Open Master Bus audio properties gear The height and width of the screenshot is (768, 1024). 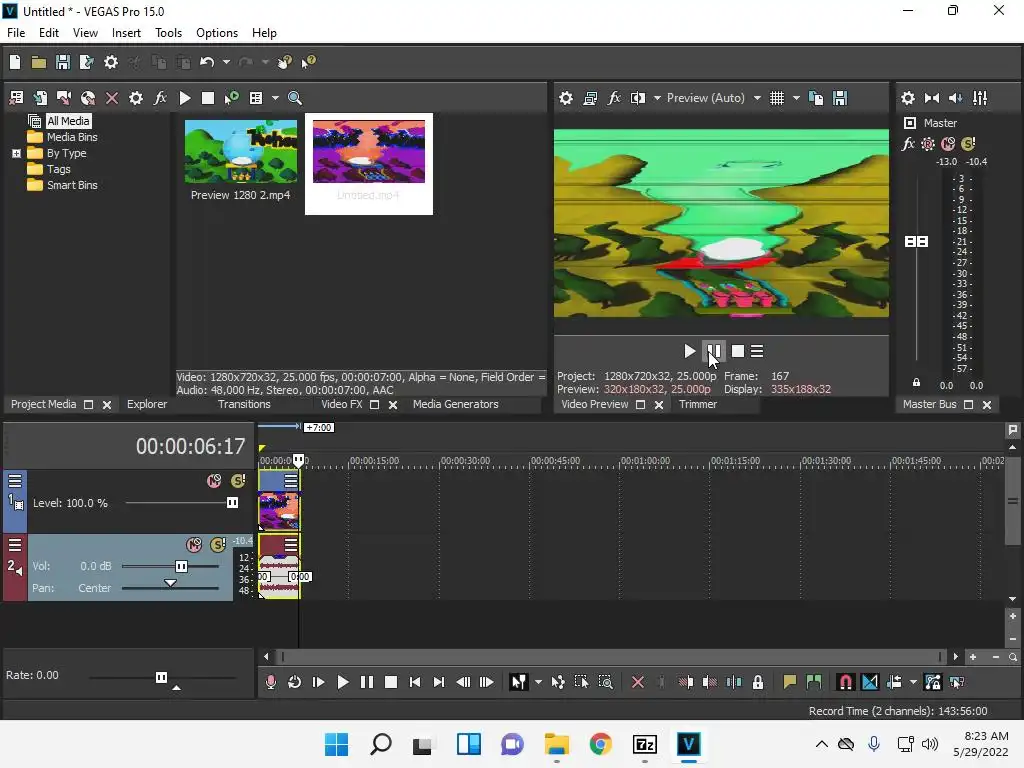pyautogui.click(x=908, y=98)
